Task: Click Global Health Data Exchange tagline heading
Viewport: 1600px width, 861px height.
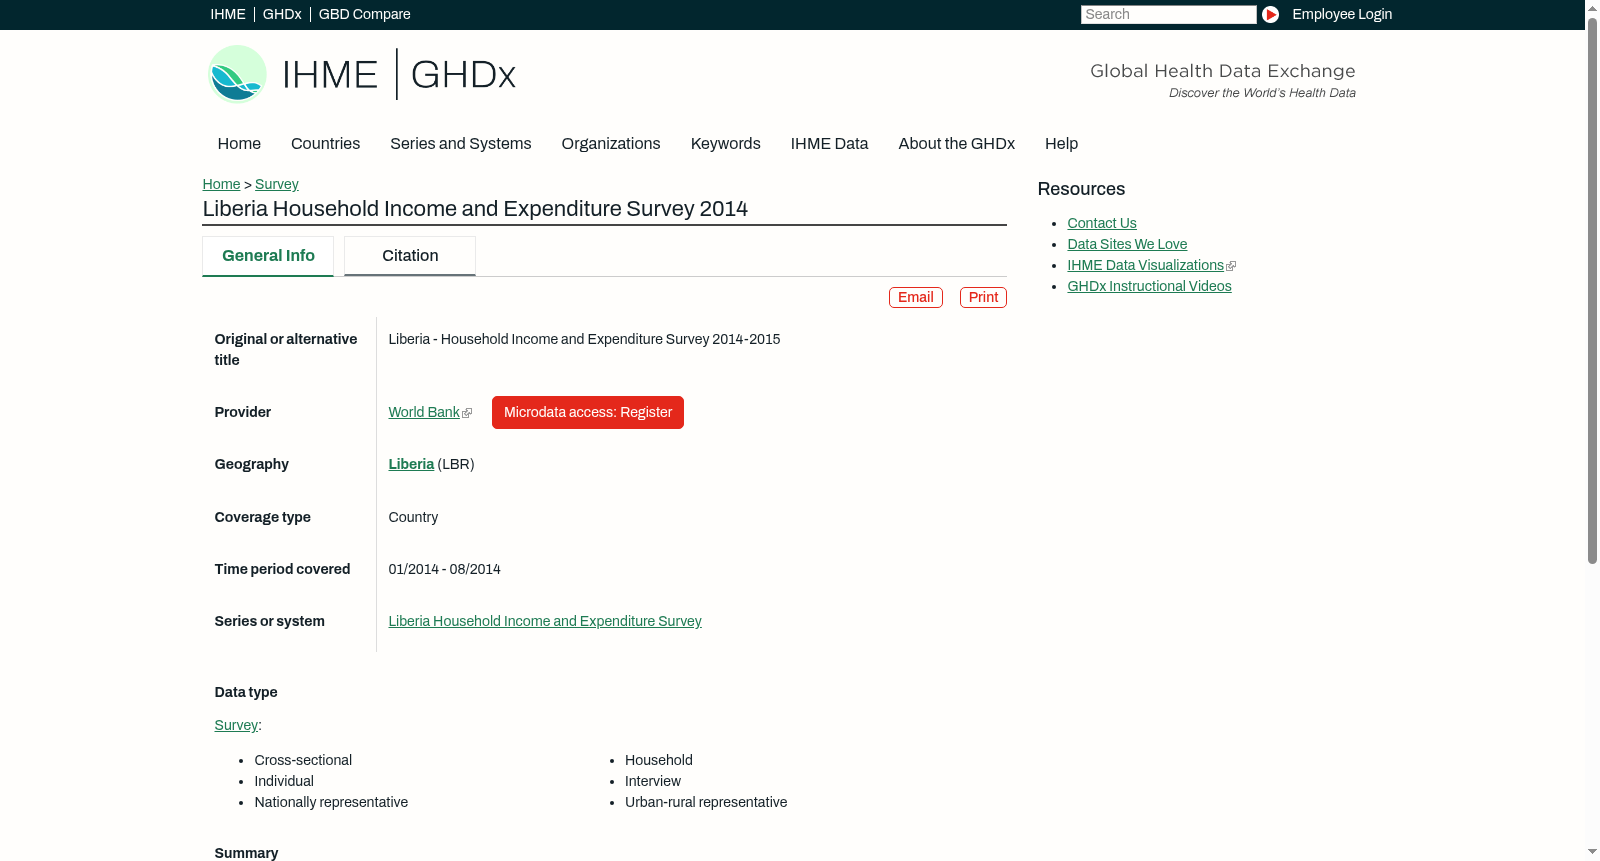Action: (x=1222, y=71)
